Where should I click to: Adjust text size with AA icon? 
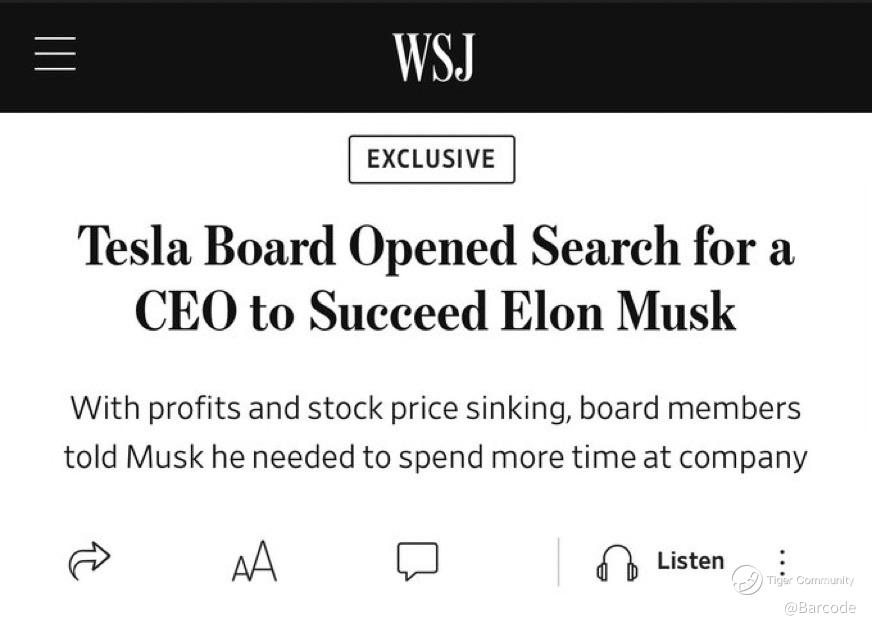[x=254, y=562]
